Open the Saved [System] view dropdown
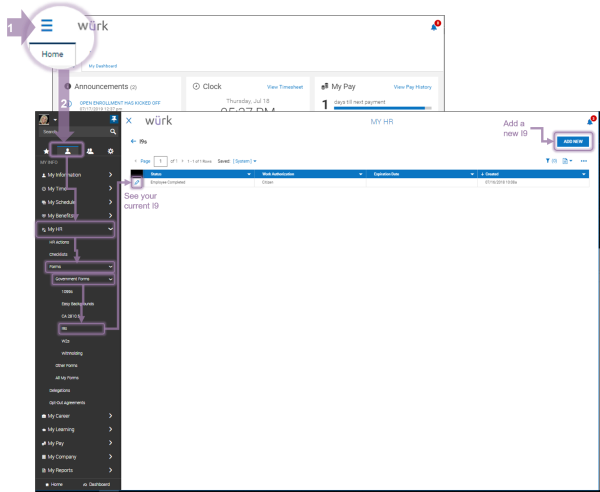600x492 pixels. click(245, 161)
